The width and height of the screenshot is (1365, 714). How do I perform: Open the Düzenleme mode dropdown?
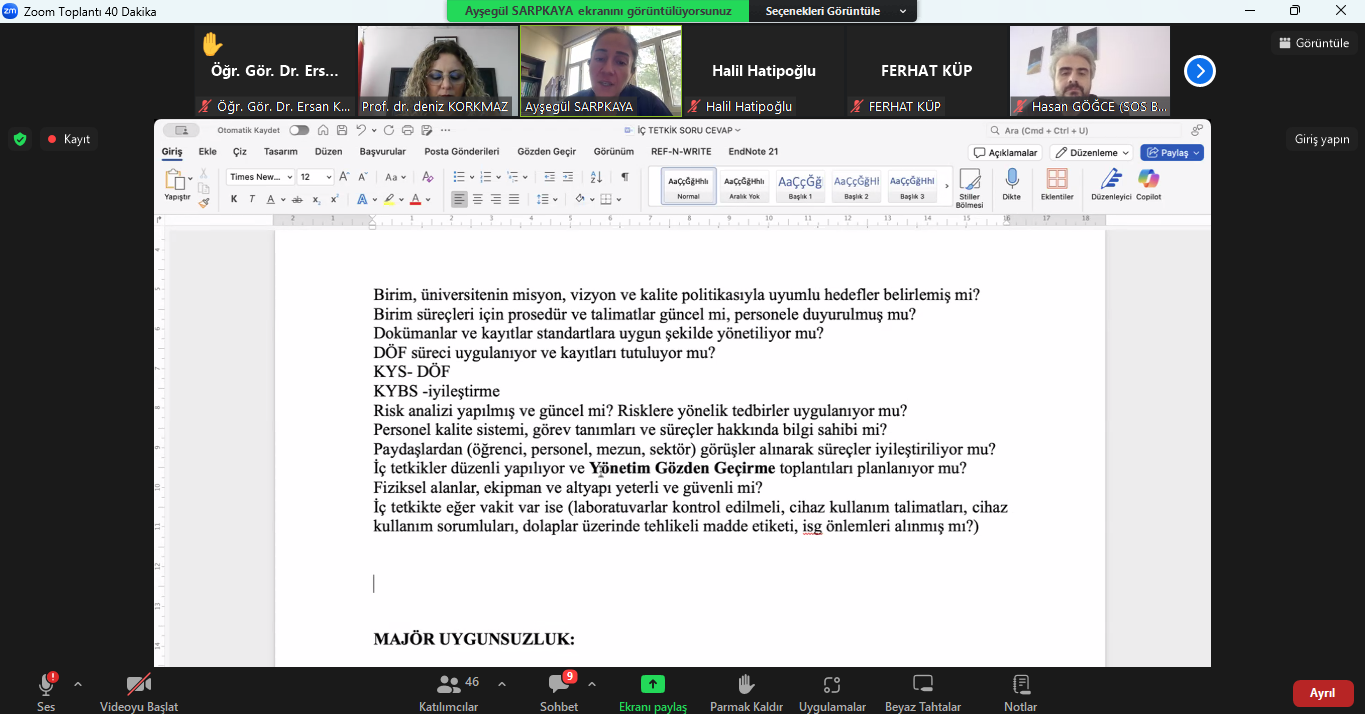click(1091, 153)
